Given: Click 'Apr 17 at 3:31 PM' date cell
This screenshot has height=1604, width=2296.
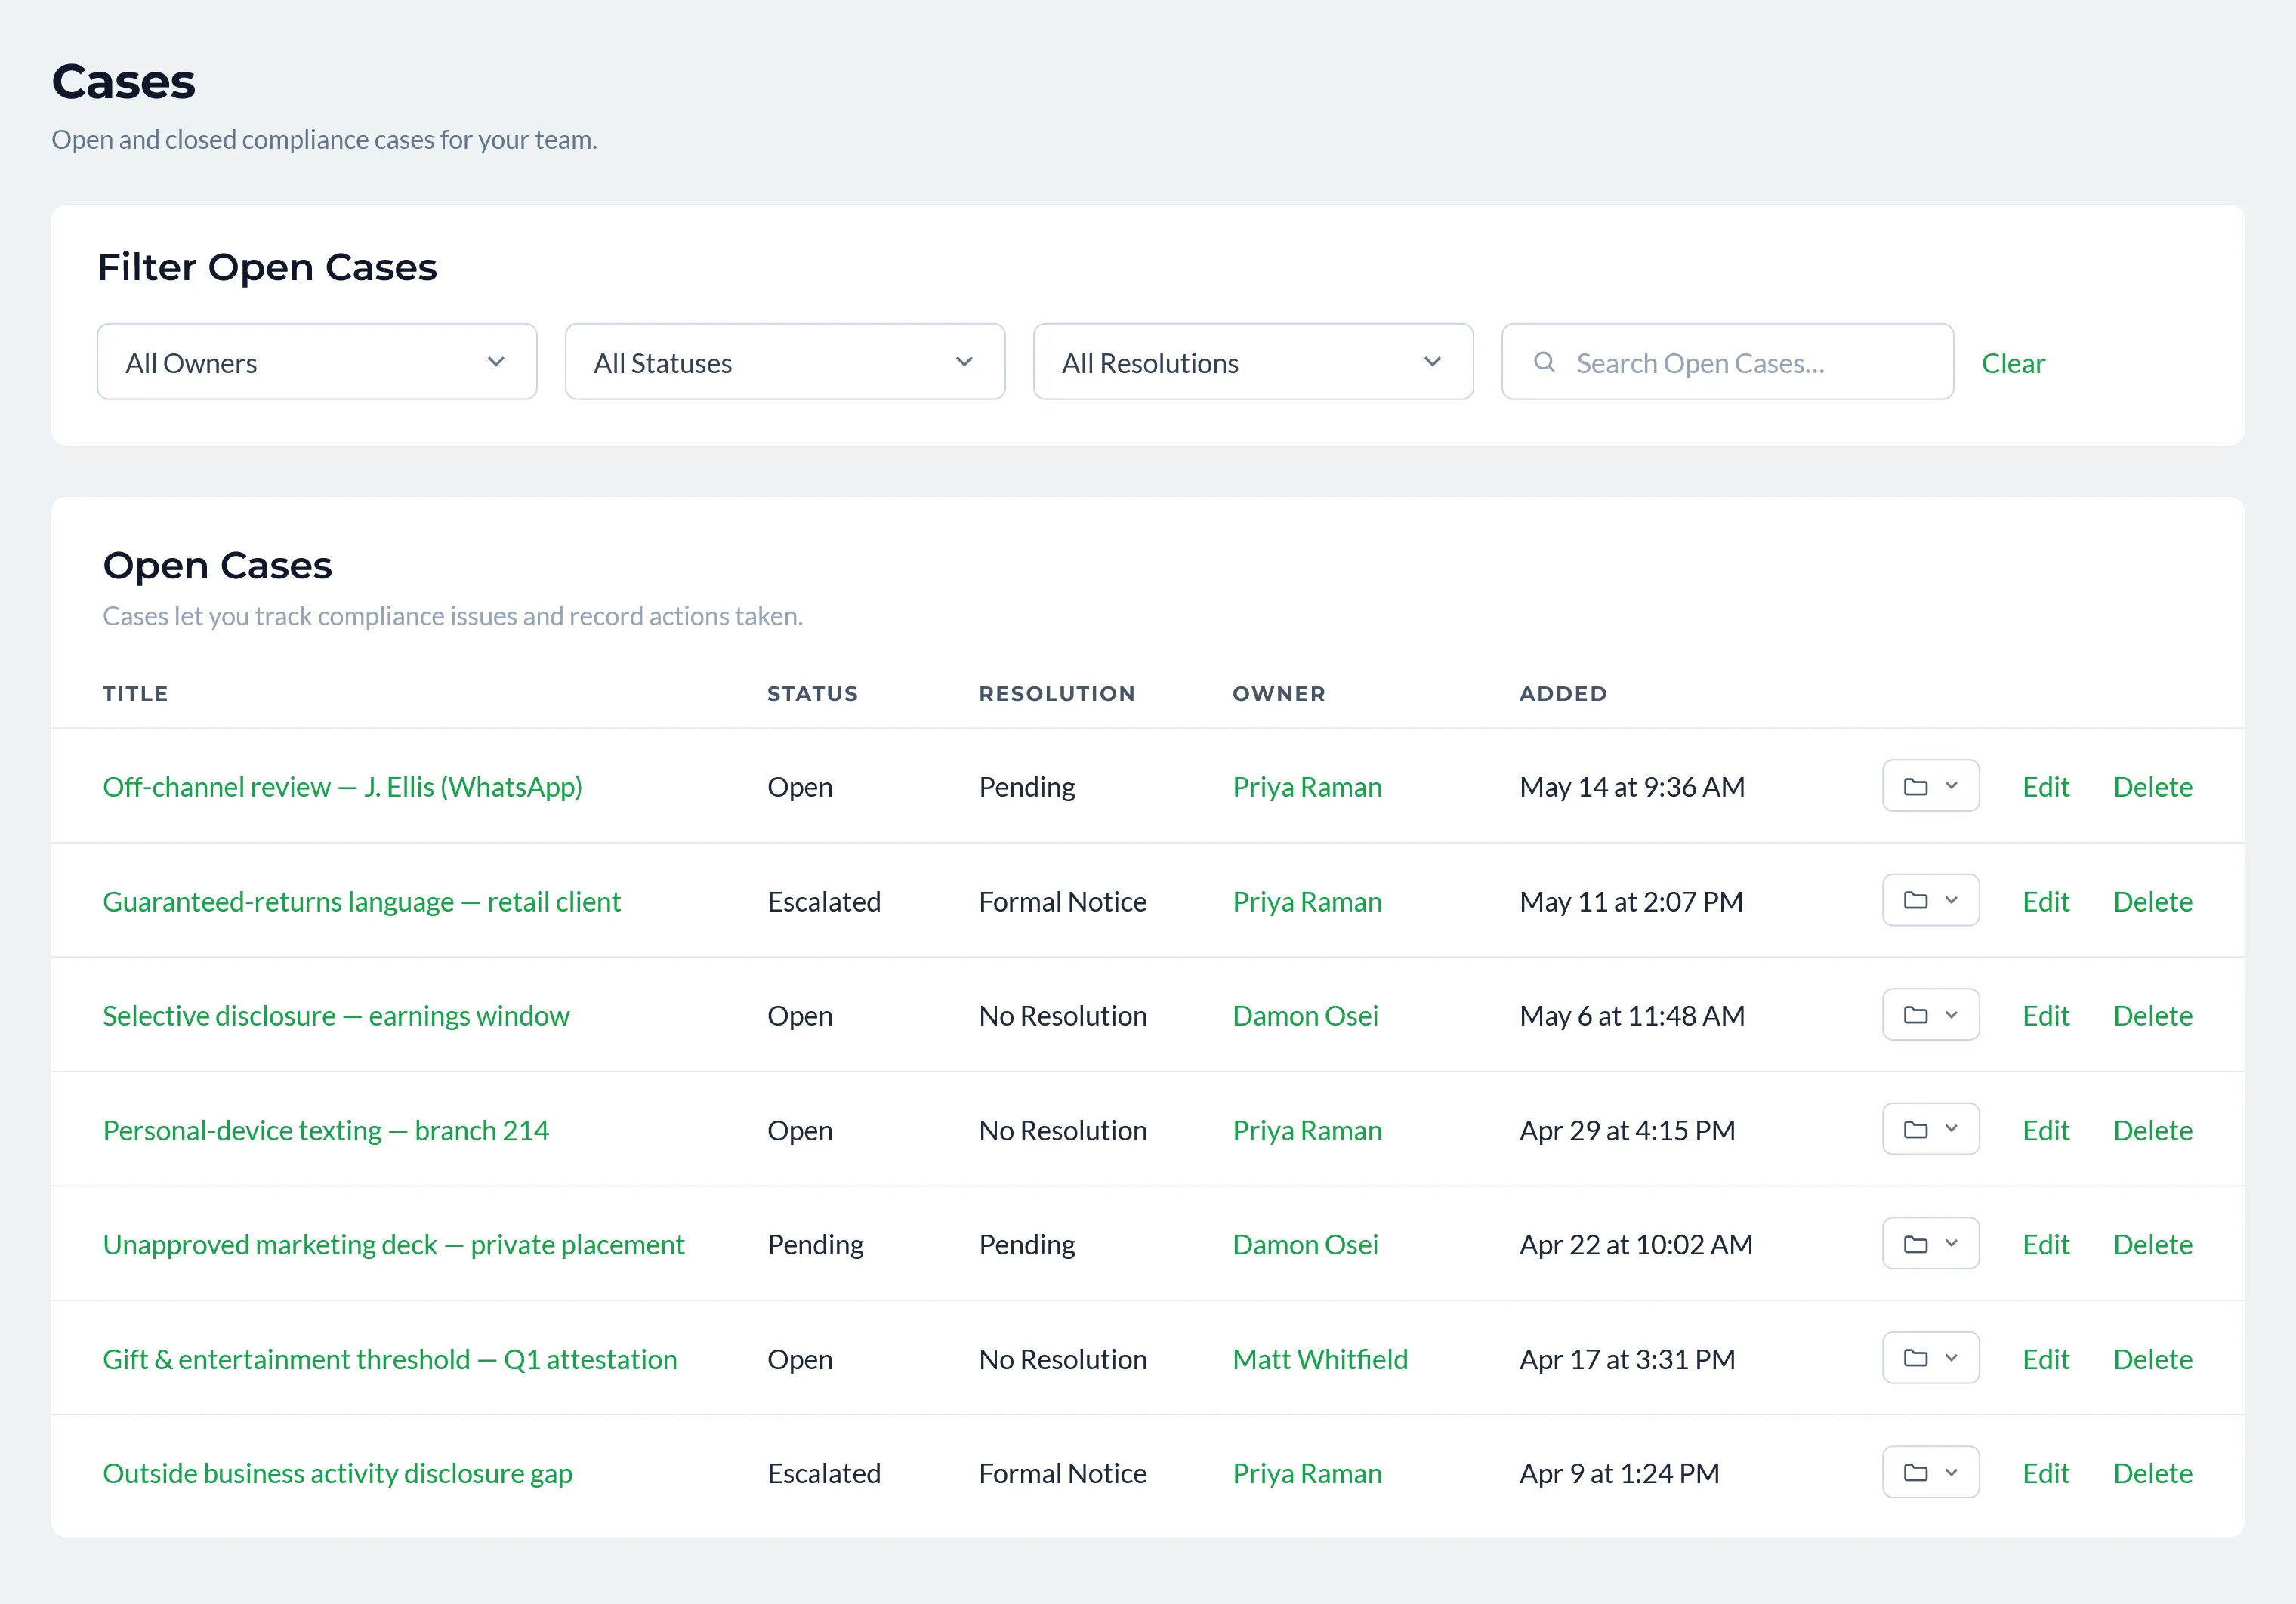Looking at the screenshot, I should pos(1627,1359).
